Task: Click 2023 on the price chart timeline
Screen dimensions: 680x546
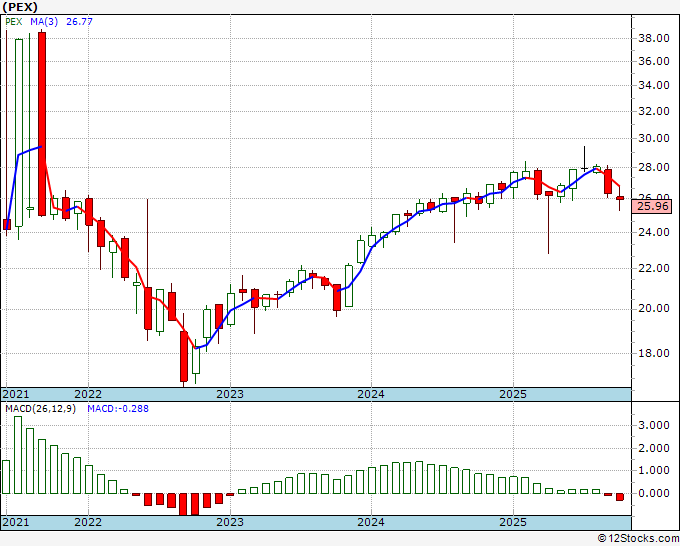Action: (x=230, y=394)
